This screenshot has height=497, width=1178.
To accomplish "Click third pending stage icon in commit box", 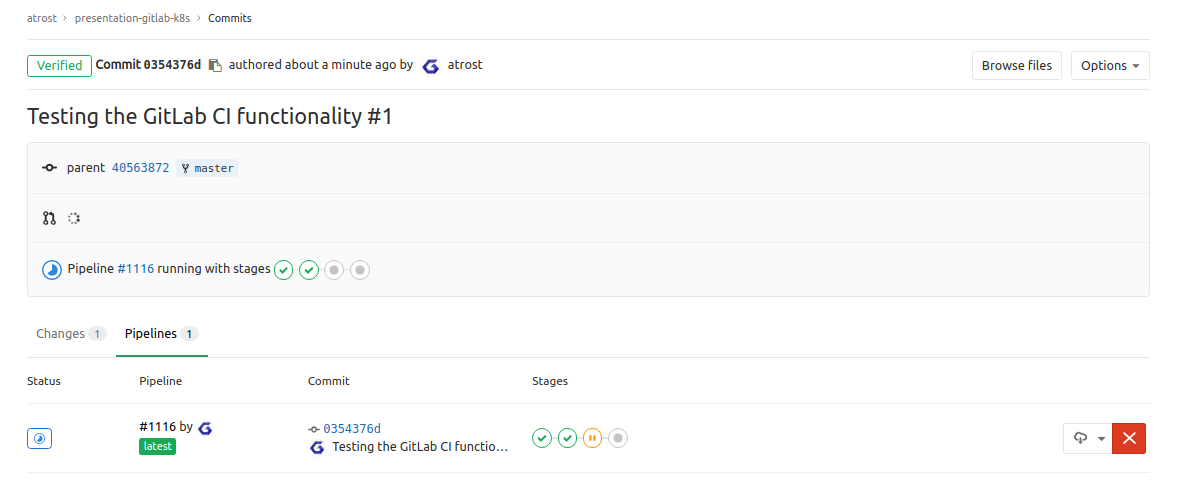I will pos(335,270).
